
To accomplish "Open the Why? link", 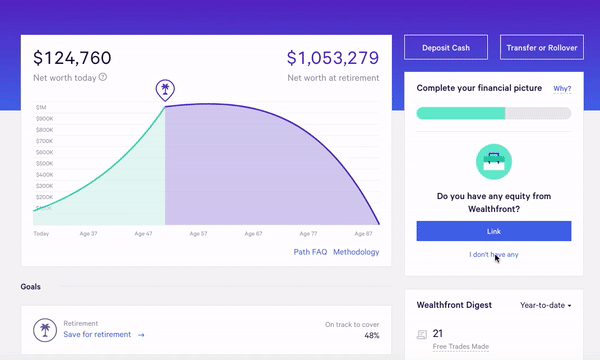I will point(562,88).
